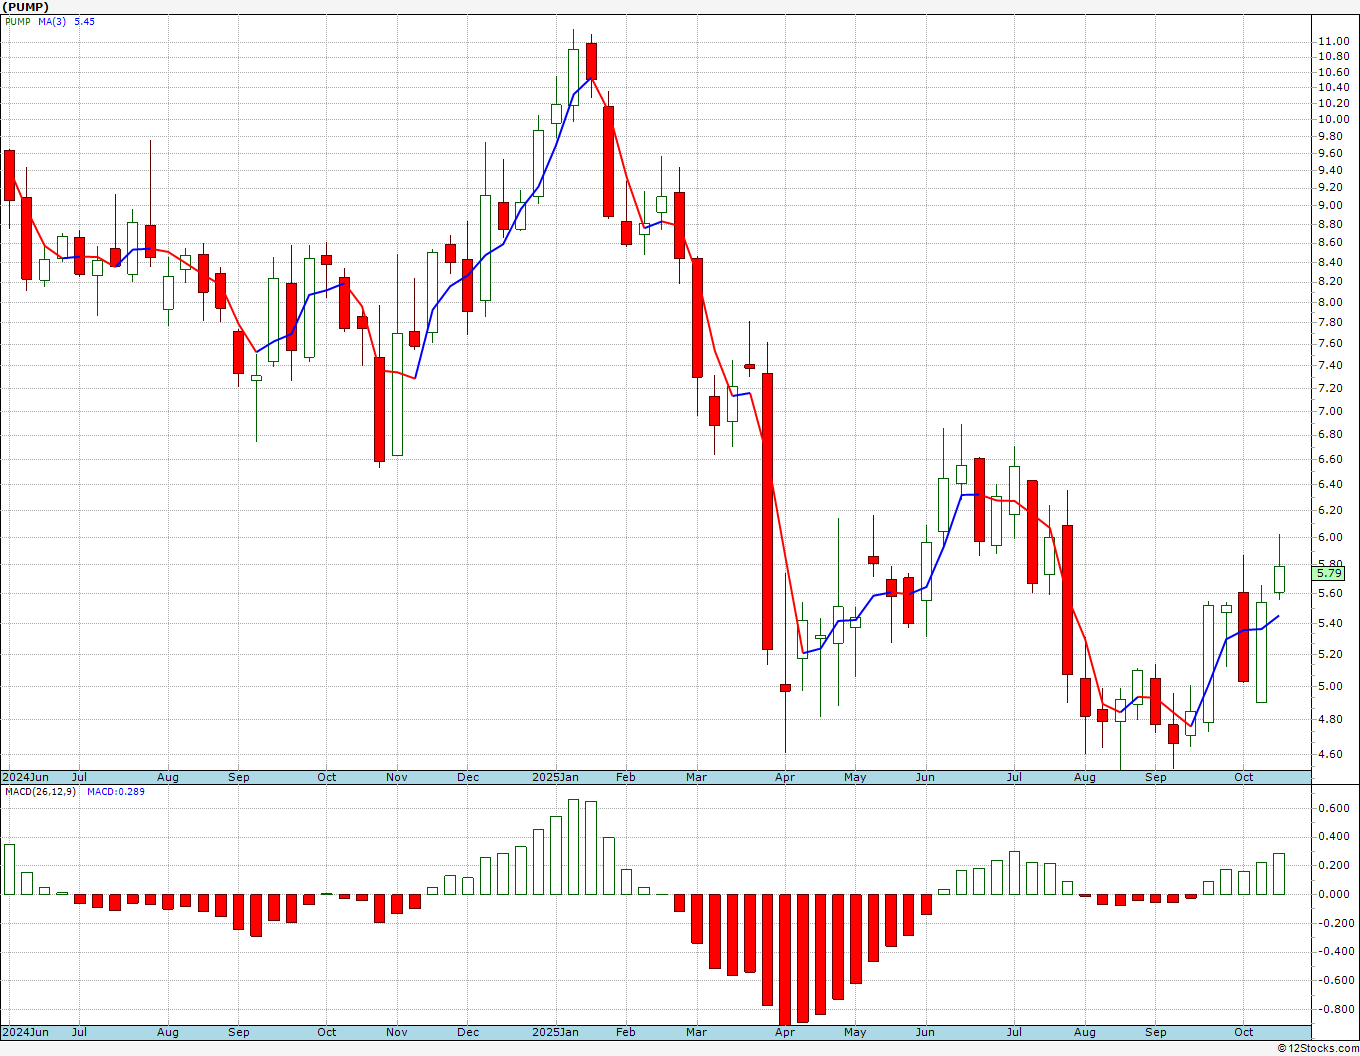This screenshot has height=1056, width=1360.
Task: Click the 7.00 price axis label
Action: [x=1330, y=411]
